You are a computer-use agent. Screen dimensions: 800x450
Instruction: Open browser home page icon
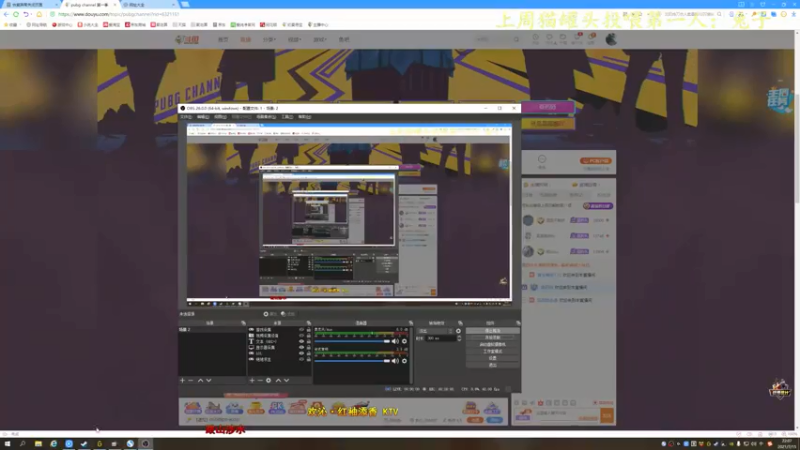(x=39, y=14)
